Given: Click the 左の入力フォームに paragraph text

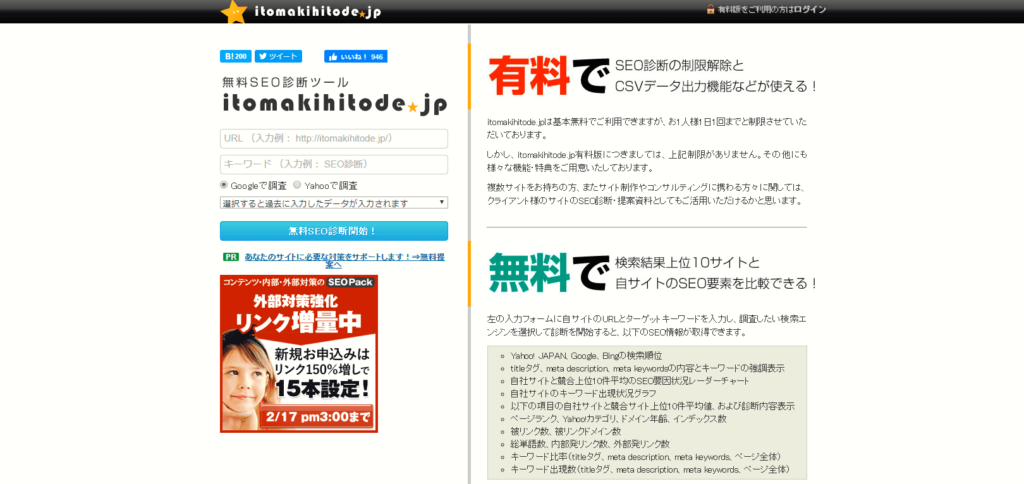Looking at the screenshot, I should pos(648,326).
